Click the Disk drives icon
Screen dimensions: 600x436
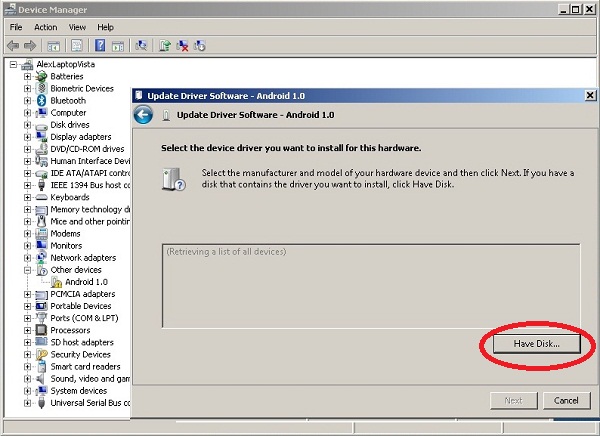click(x=41, y=125)
